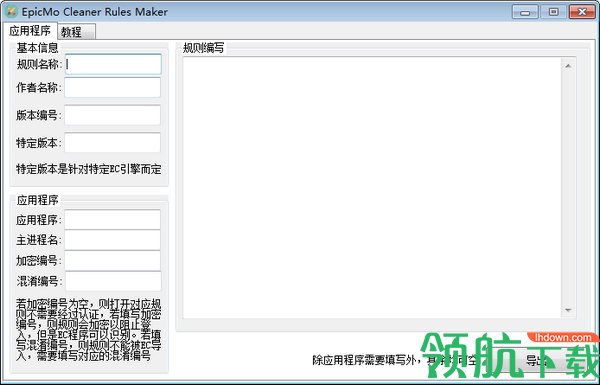600x385 pixels.
Task: Click the 加密编号 input box
Action: (x=112, y=261)
